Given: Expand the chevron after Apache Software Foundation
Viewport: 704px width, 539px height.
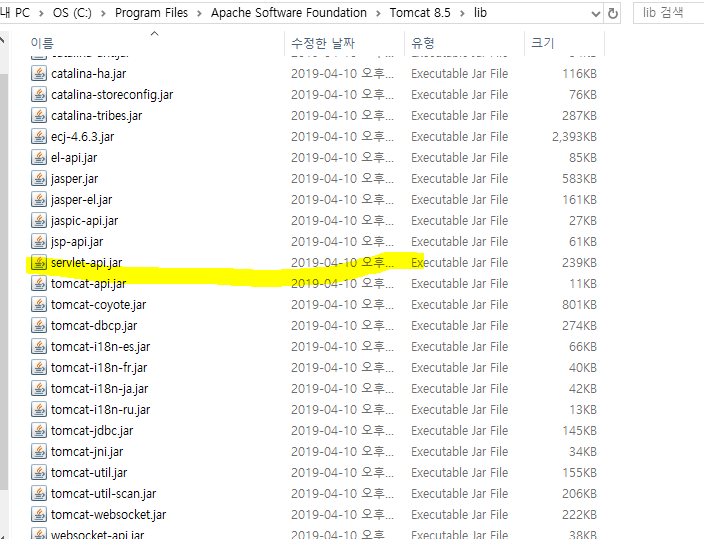Looking at the screenshot, I should [x=378, y=13].
